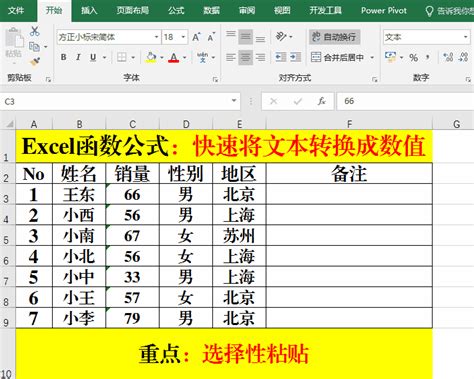Click the phonetic guide wén icon
The height and width of the screenshot is (379, 474).
click(202, 57)
